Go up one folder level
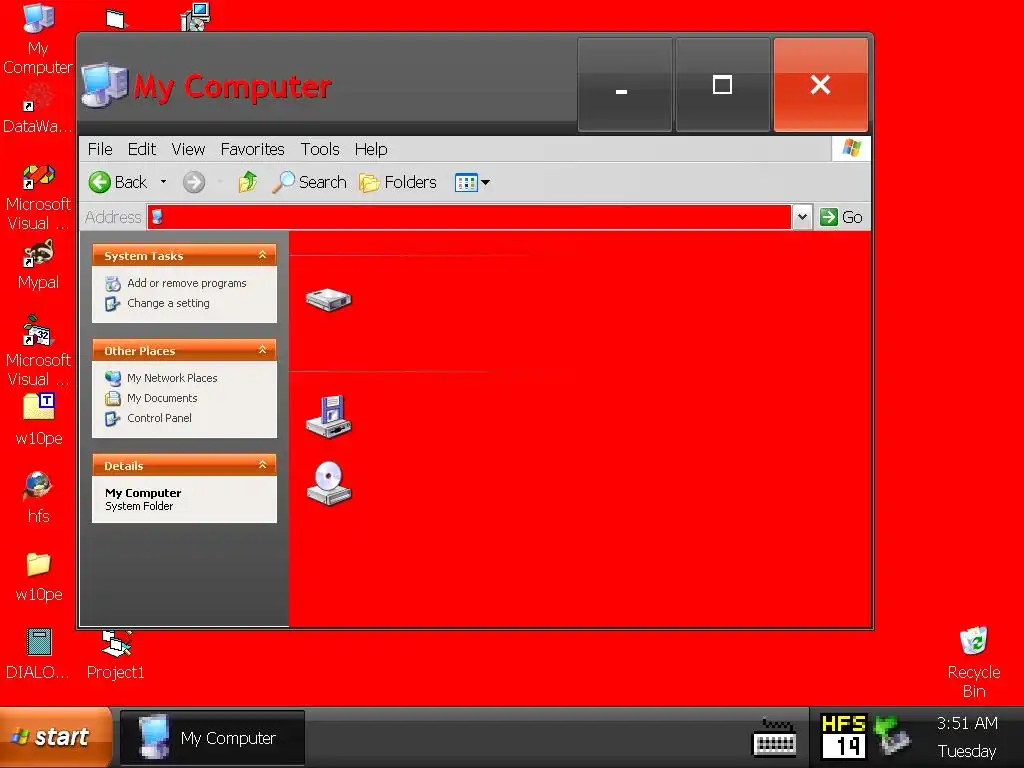The width and height of the screenshot is (1024, 768). tap(248, 182)
